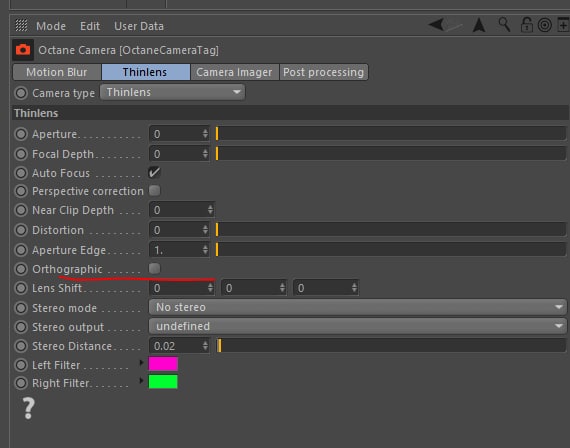
Task: Toggle the Stereo mode keyframe circle
Action: (21, 308)
